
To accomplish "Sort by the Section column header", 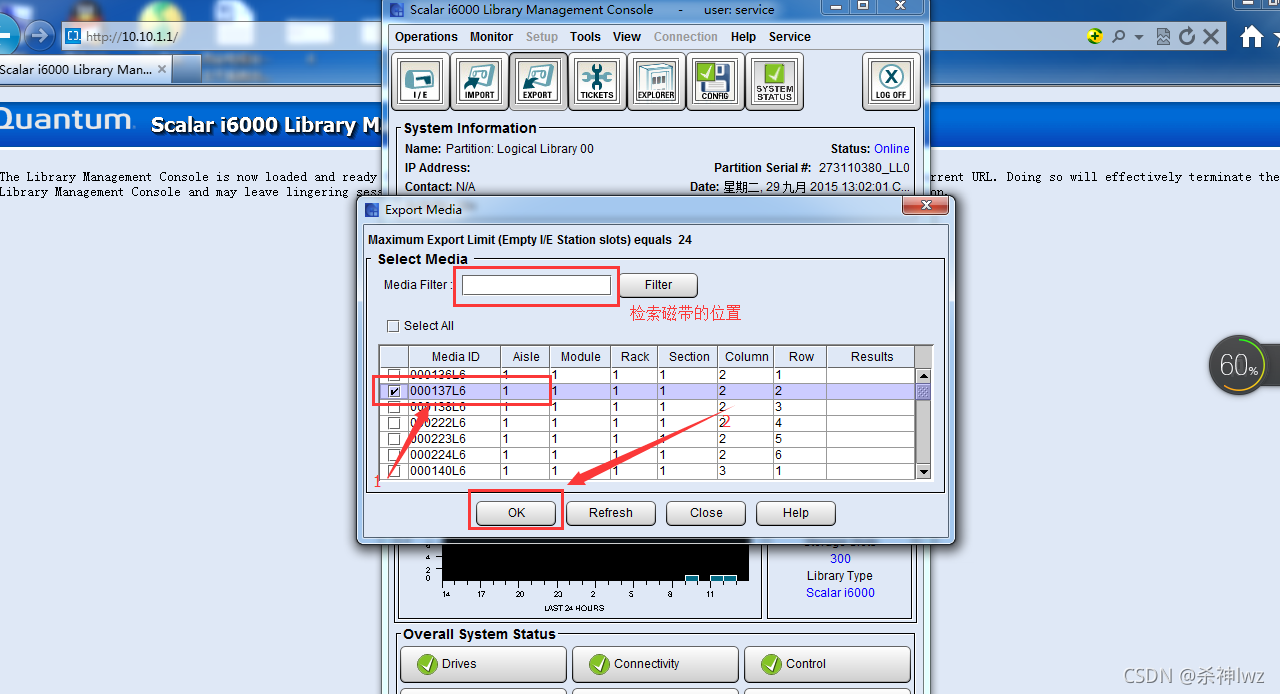I will (689, 357).
